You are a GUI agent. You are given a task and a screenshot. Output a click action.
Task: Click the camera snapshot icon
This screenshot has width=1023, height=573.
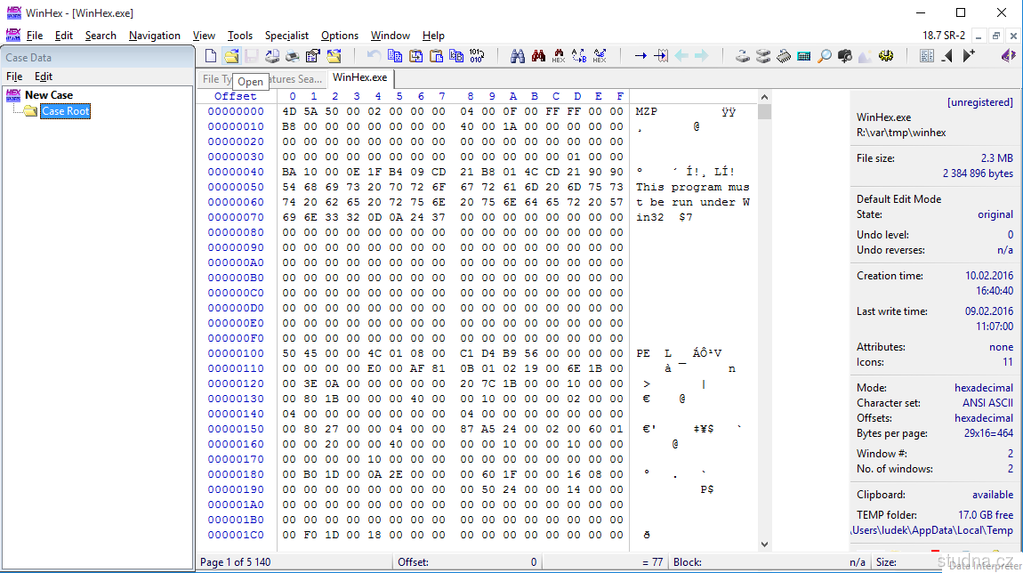point(845,56)
